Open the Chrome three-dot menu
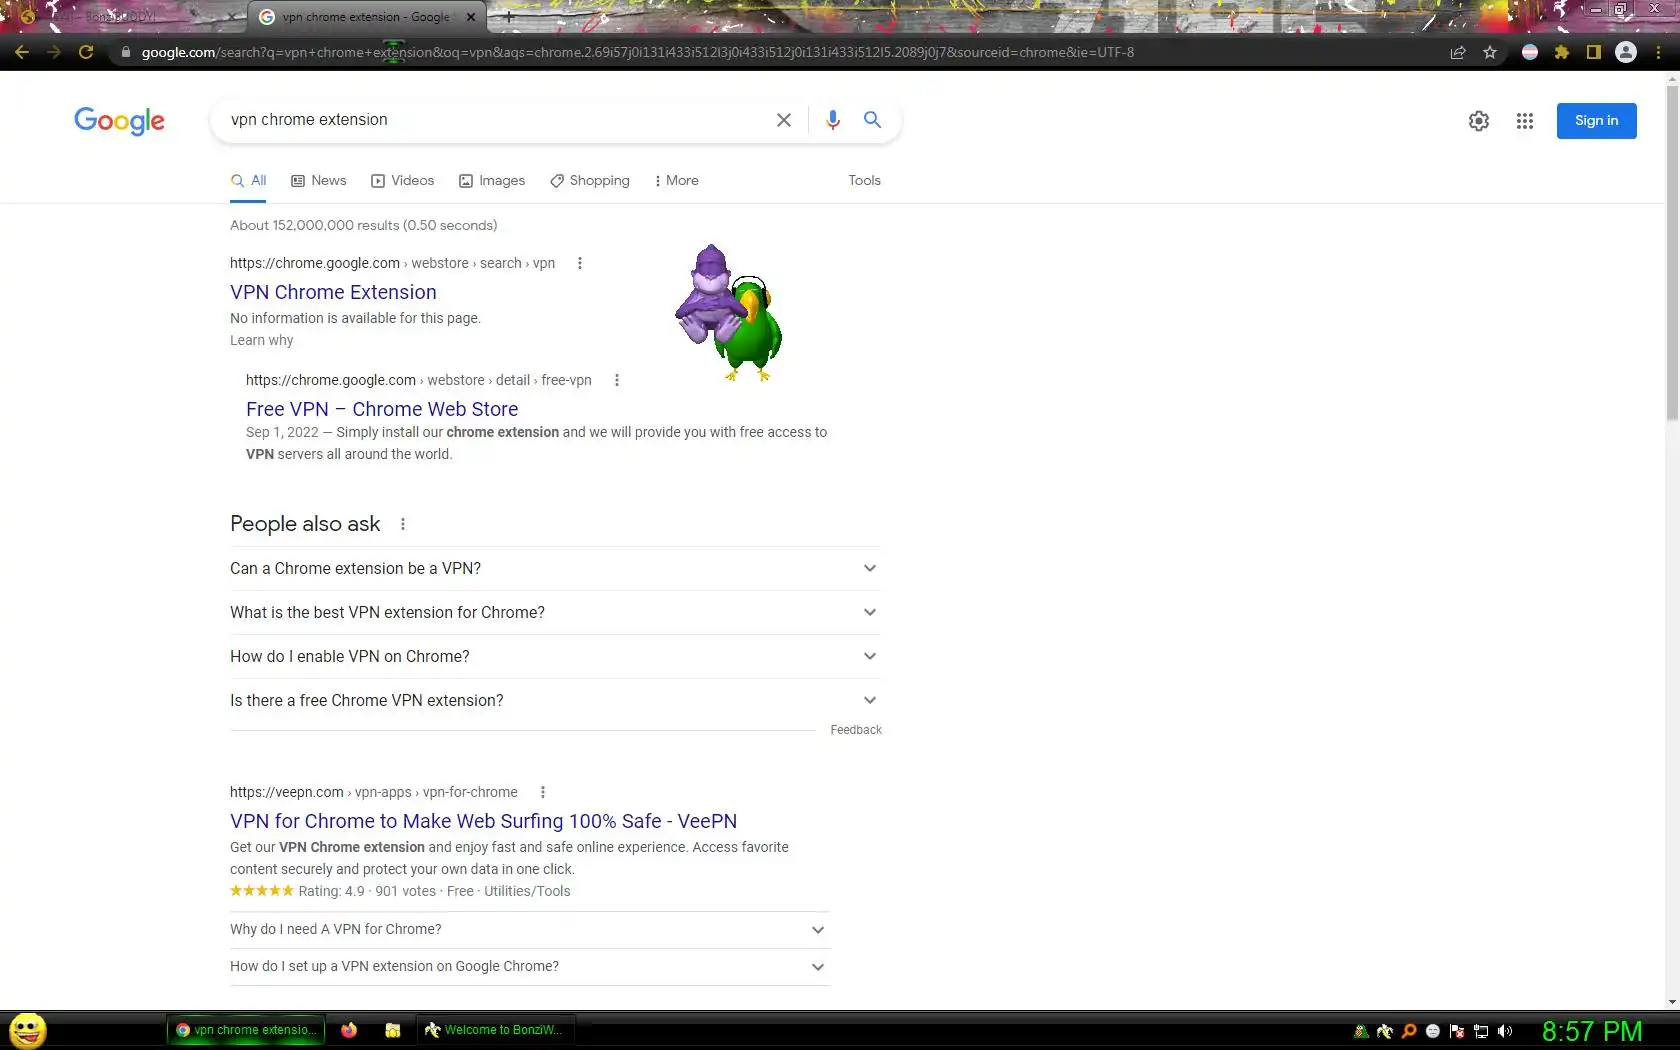Viewport: 1680px width, 1050px height. pyautogui.click(x=1659, y=52)
